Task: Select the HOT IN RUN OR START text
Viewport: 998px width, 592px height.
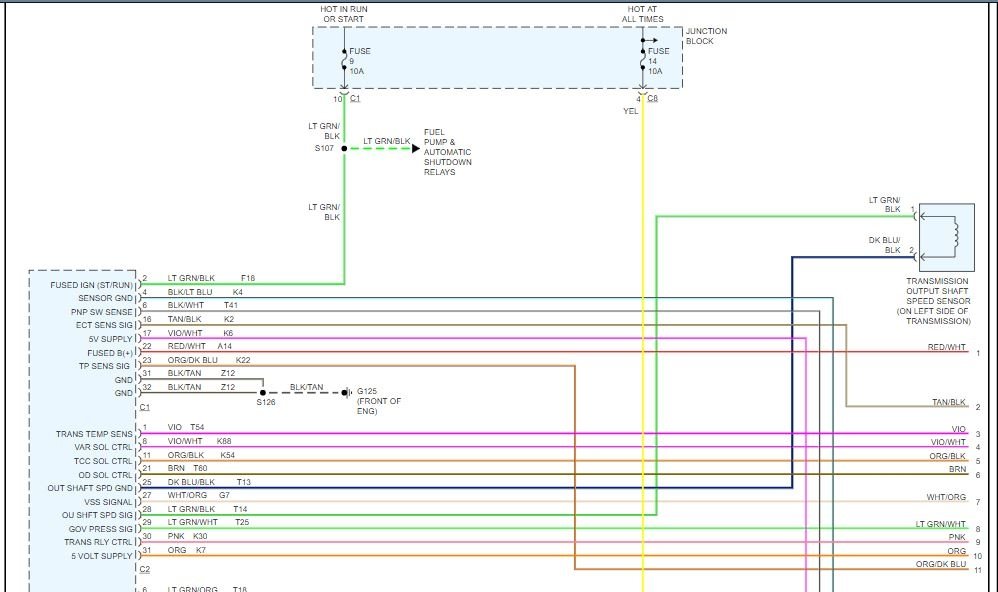Action: click(344, 14)
